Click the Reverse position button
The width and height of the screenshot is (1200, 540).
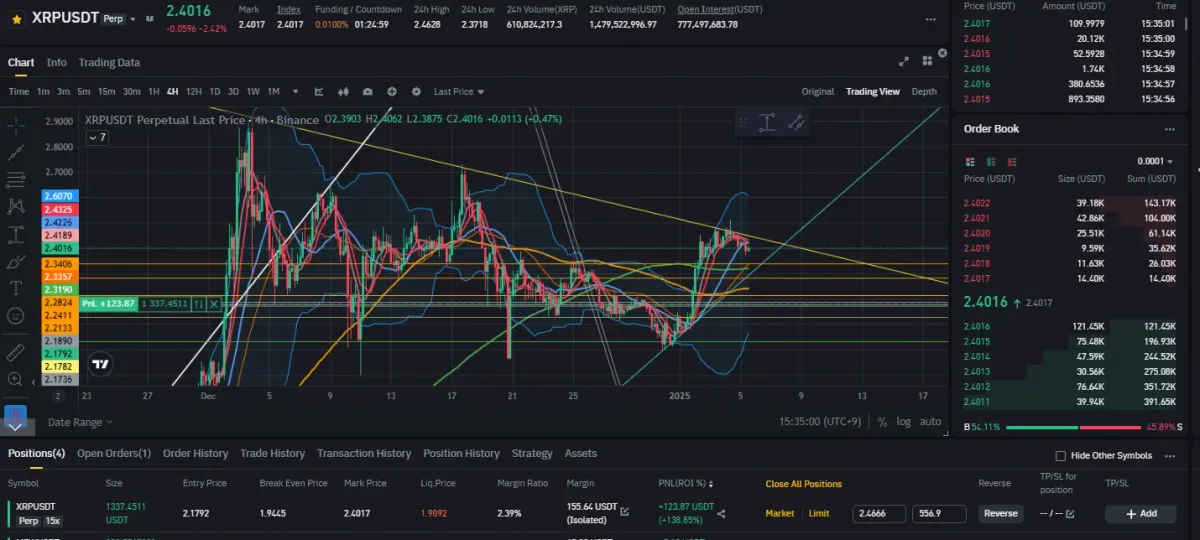coord(1000,513)
